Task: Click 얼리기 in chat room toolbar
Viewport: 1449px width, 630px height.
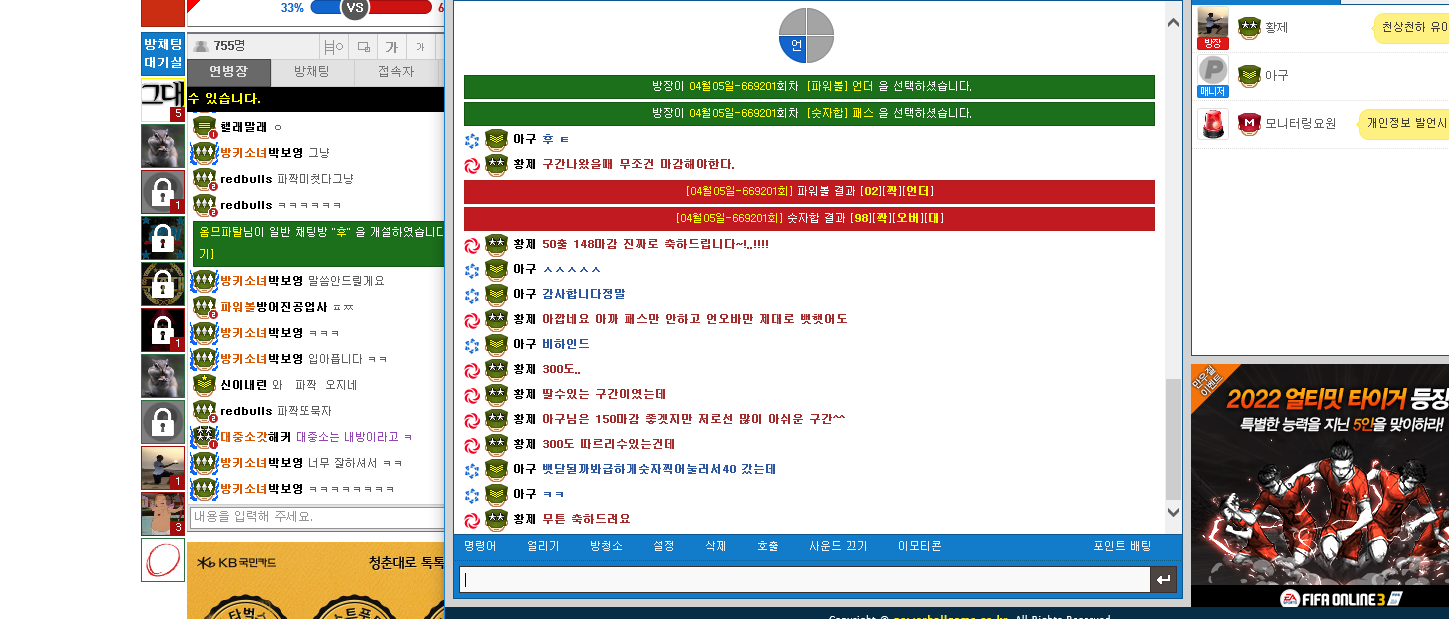Action: pos(543,546)
